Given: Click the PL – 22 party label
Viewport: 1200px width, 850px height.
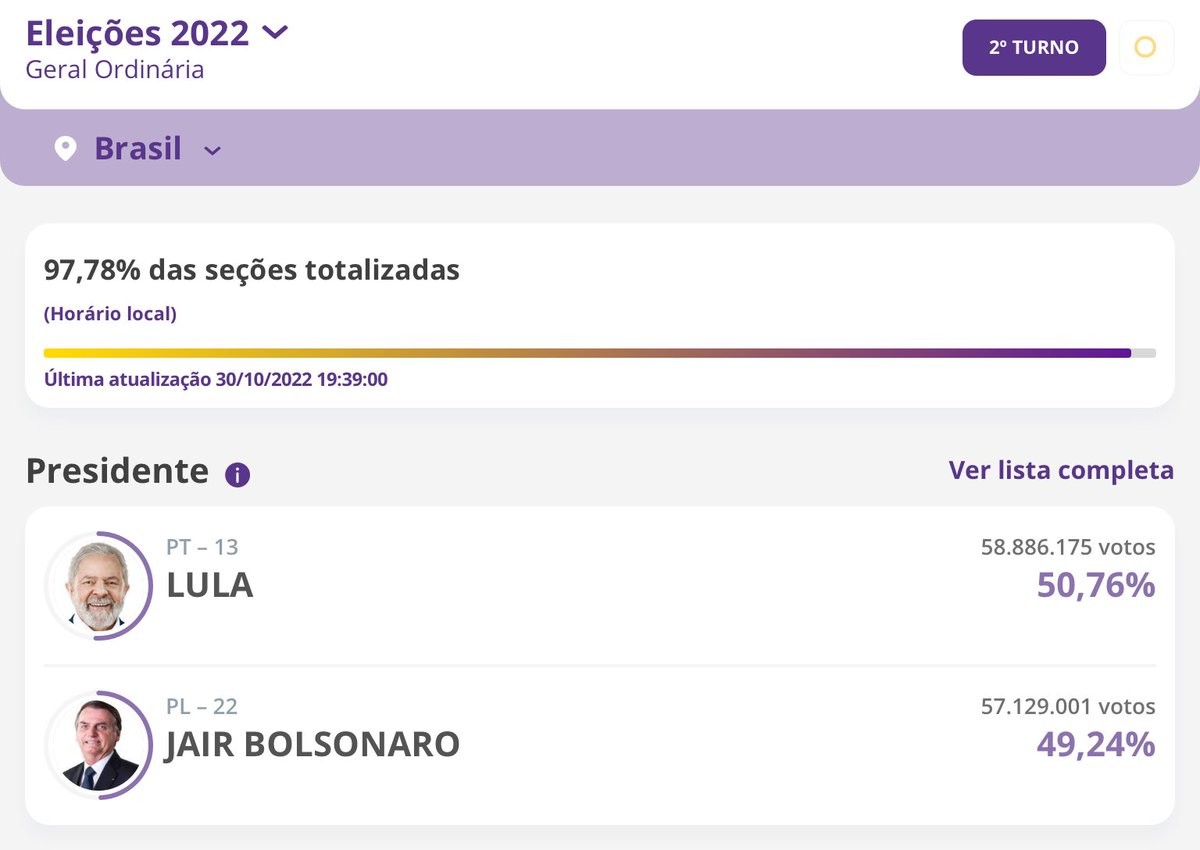Looking at the screenshot, I should pos(202,707).
